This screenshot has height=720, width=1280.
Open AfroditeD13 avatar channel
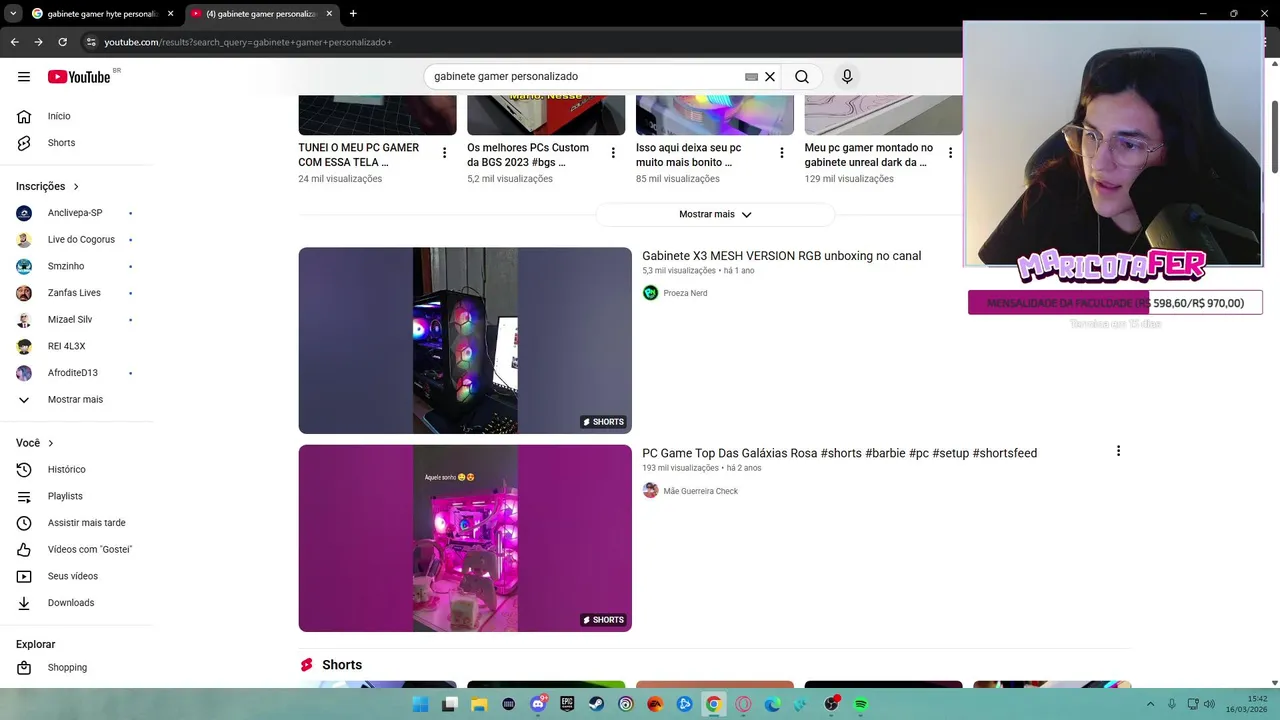coord(24,373)
